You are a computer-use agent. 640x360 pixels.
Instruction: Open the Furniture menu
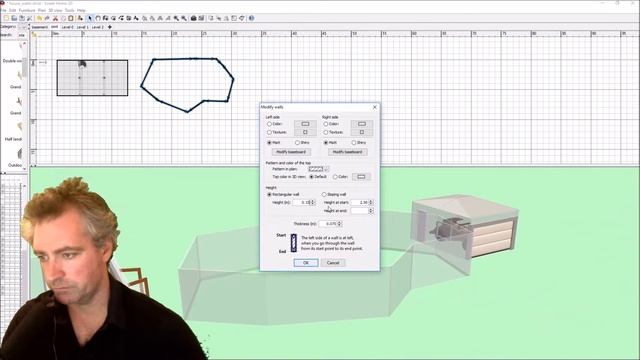27,10
